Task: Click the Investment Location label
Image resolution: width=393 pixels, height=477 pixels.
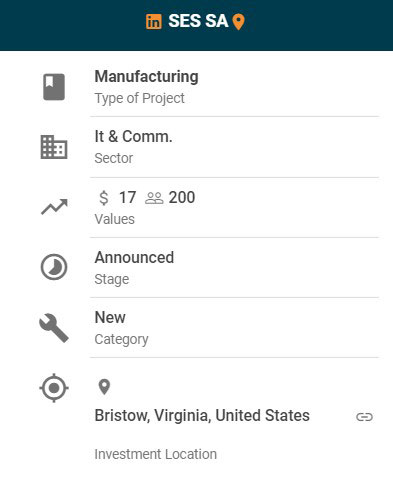Action: click(x=155, y=454)
